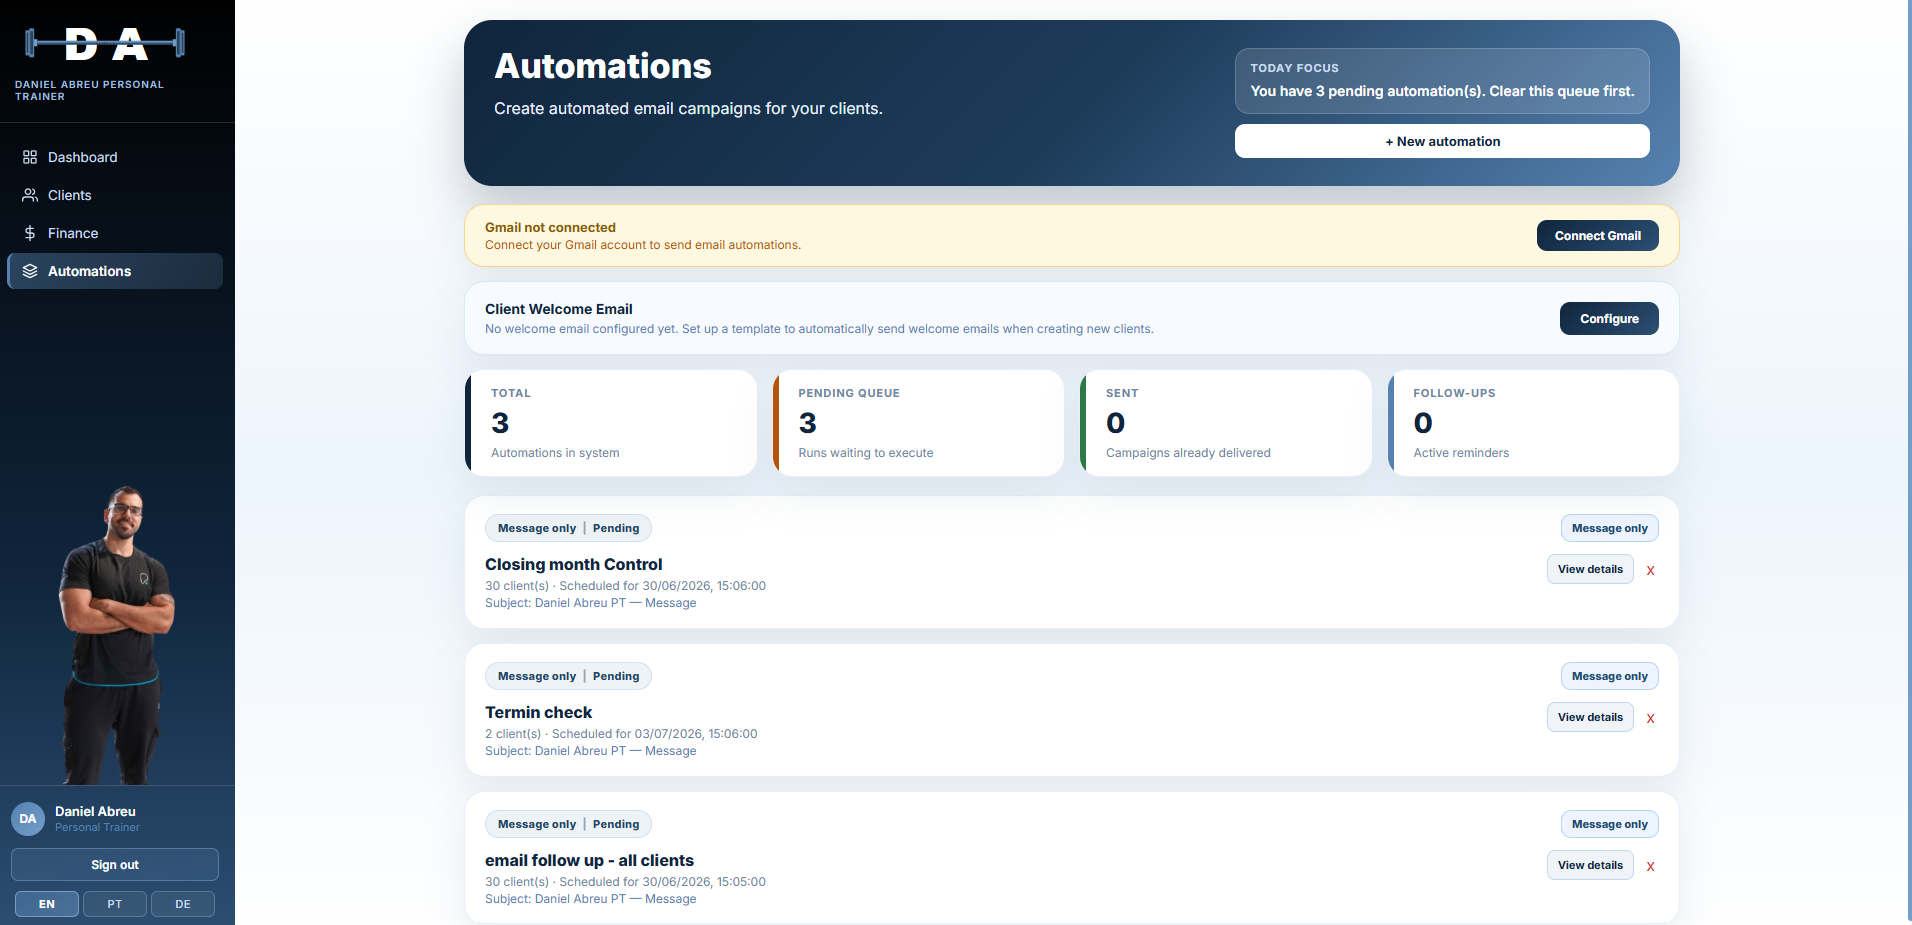Select Automations in the sidebar
The height and width of the screenshot is (925, 1912).
tap(115, 271)
